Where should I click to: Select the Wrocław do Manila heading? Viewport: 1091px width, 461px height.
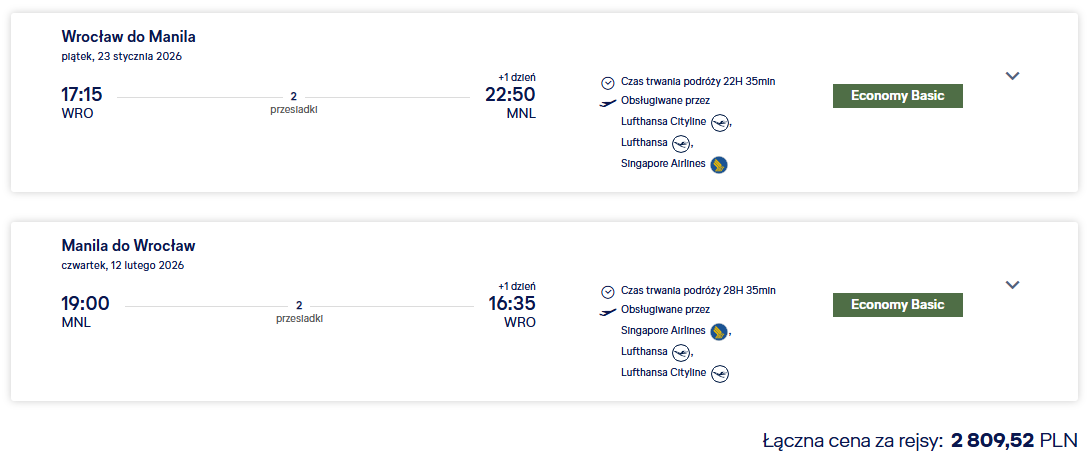(129, 36)
